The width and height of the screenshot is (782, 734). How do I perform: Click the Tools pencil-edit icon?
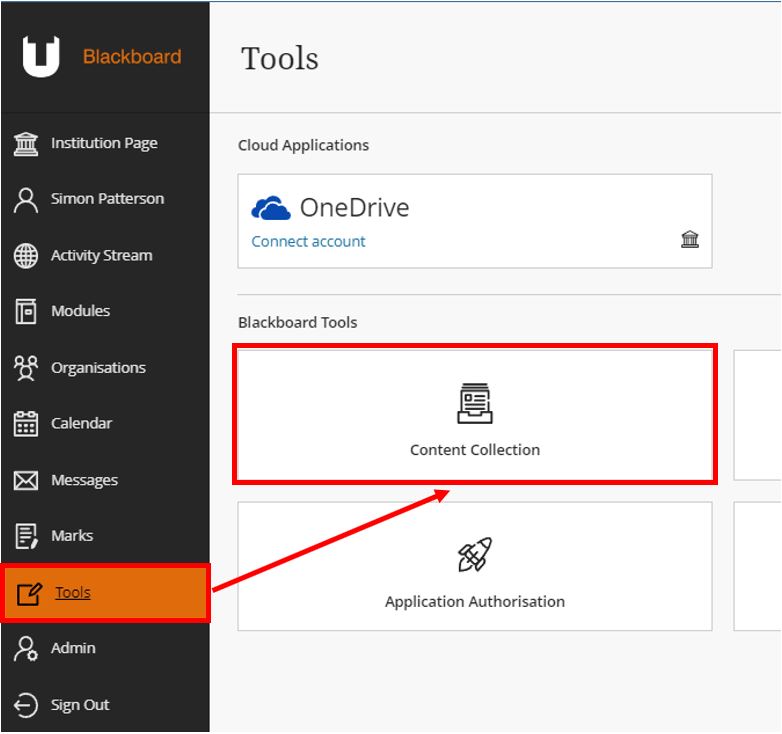point(29,593)
